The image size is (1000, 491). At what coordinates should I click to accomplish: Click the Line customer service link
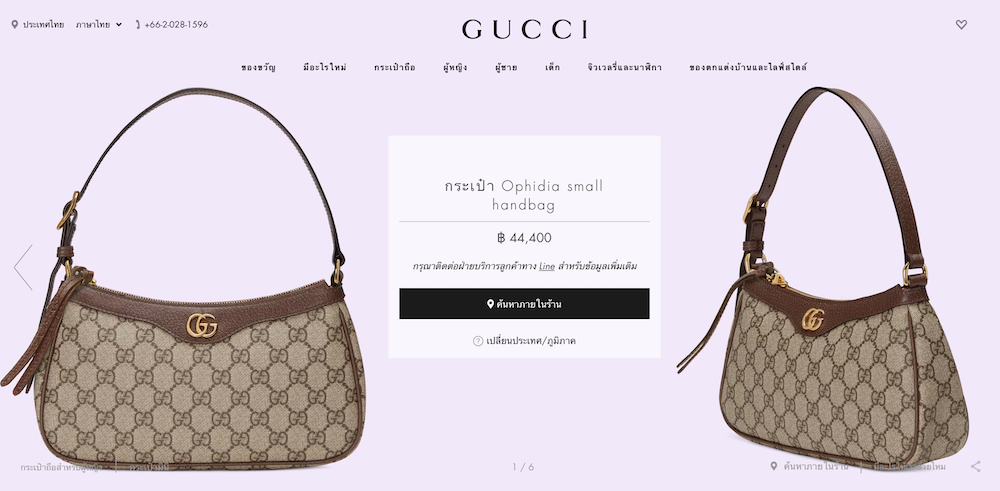(547, 267)
